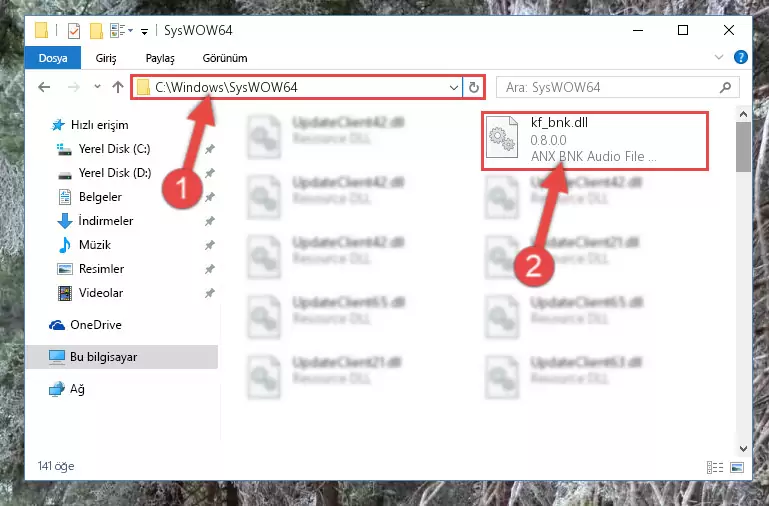Click the pin icon beside İndirmeler
This screenshot has width=769, height=506.
click(x=209, y=221)
